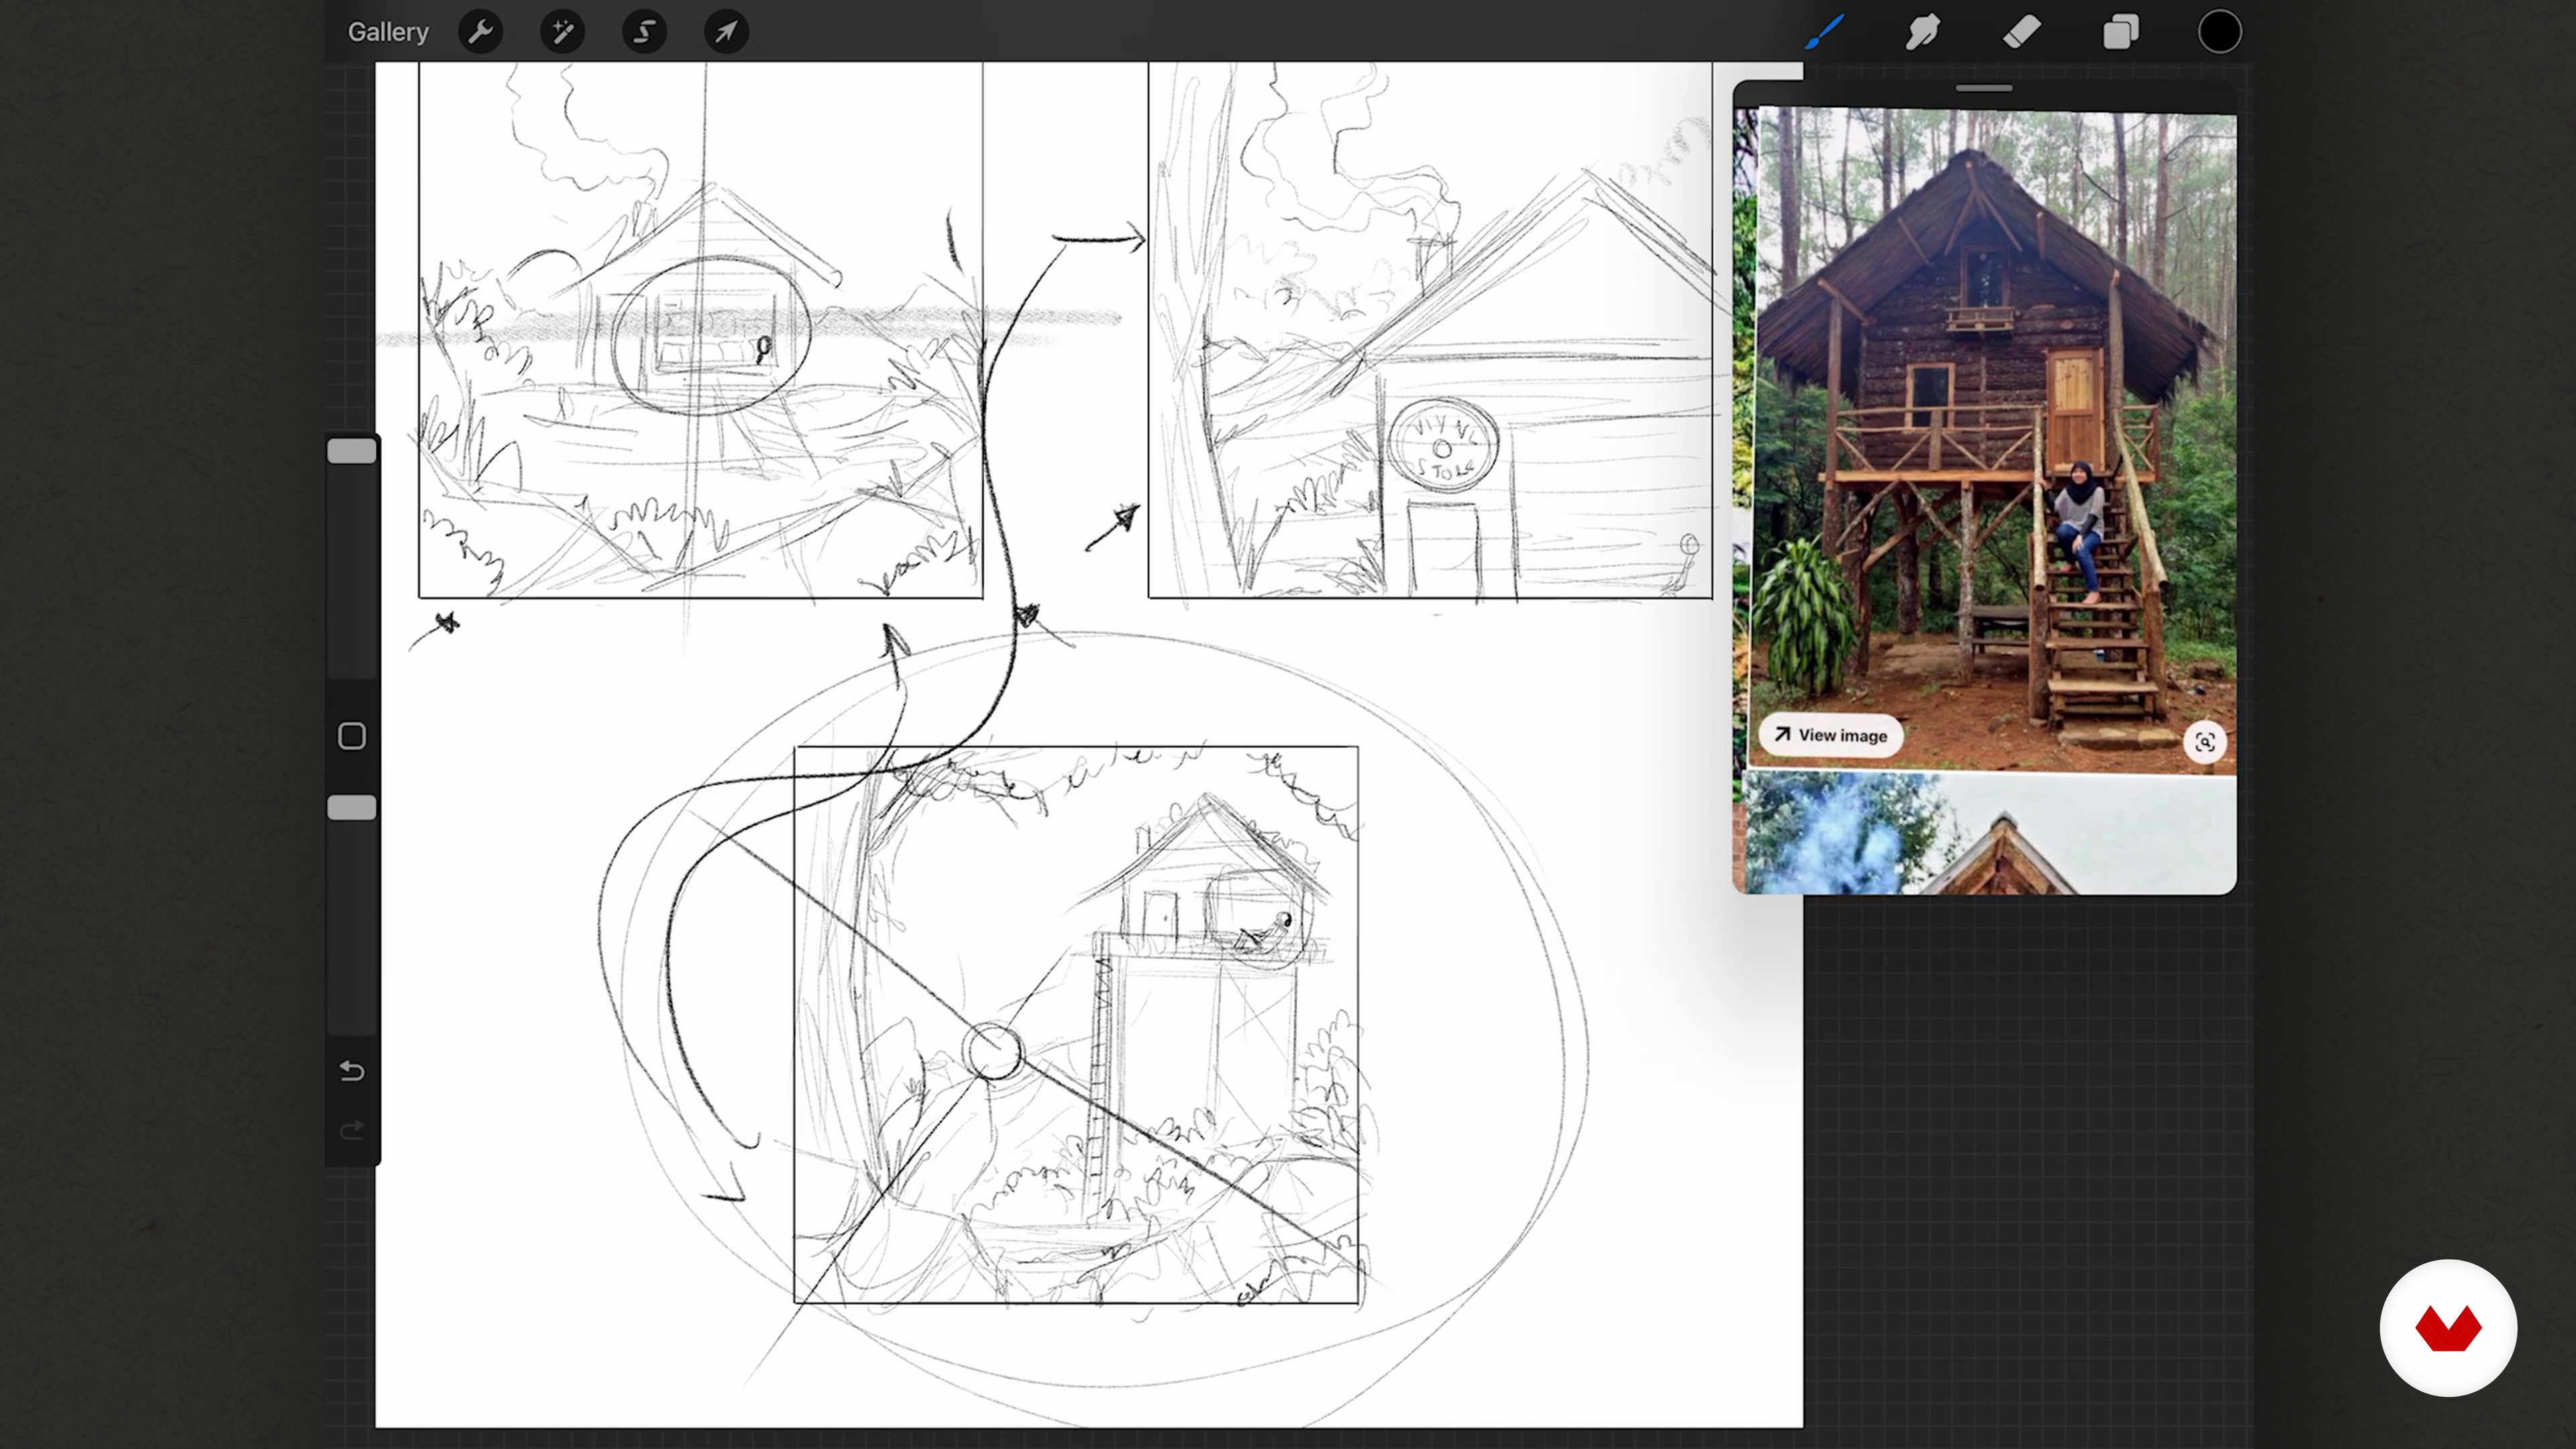Screen dimensions: 2576x1449
Task: Adjust the brush opacity slider handle
Action: 352,808
